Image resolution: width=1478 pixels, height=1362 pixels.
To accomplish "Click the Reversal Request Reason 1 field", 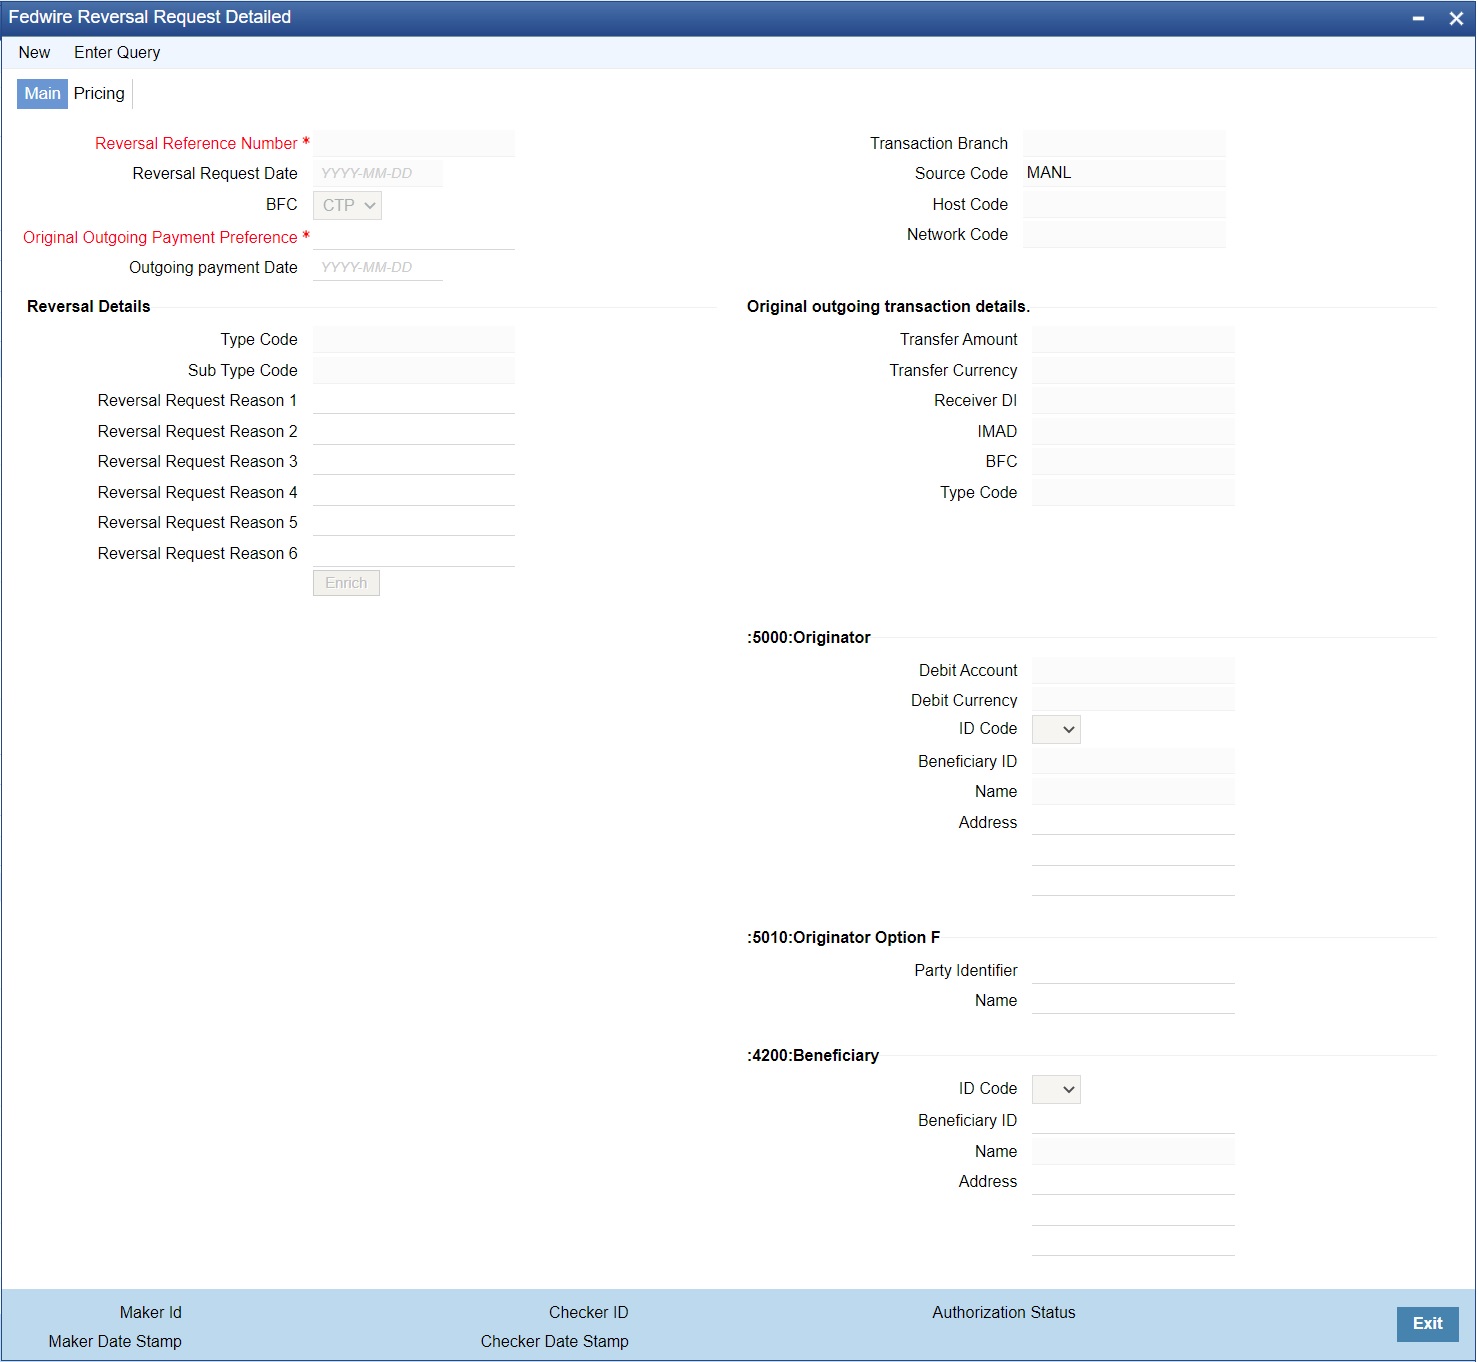I will click(414, 400).
